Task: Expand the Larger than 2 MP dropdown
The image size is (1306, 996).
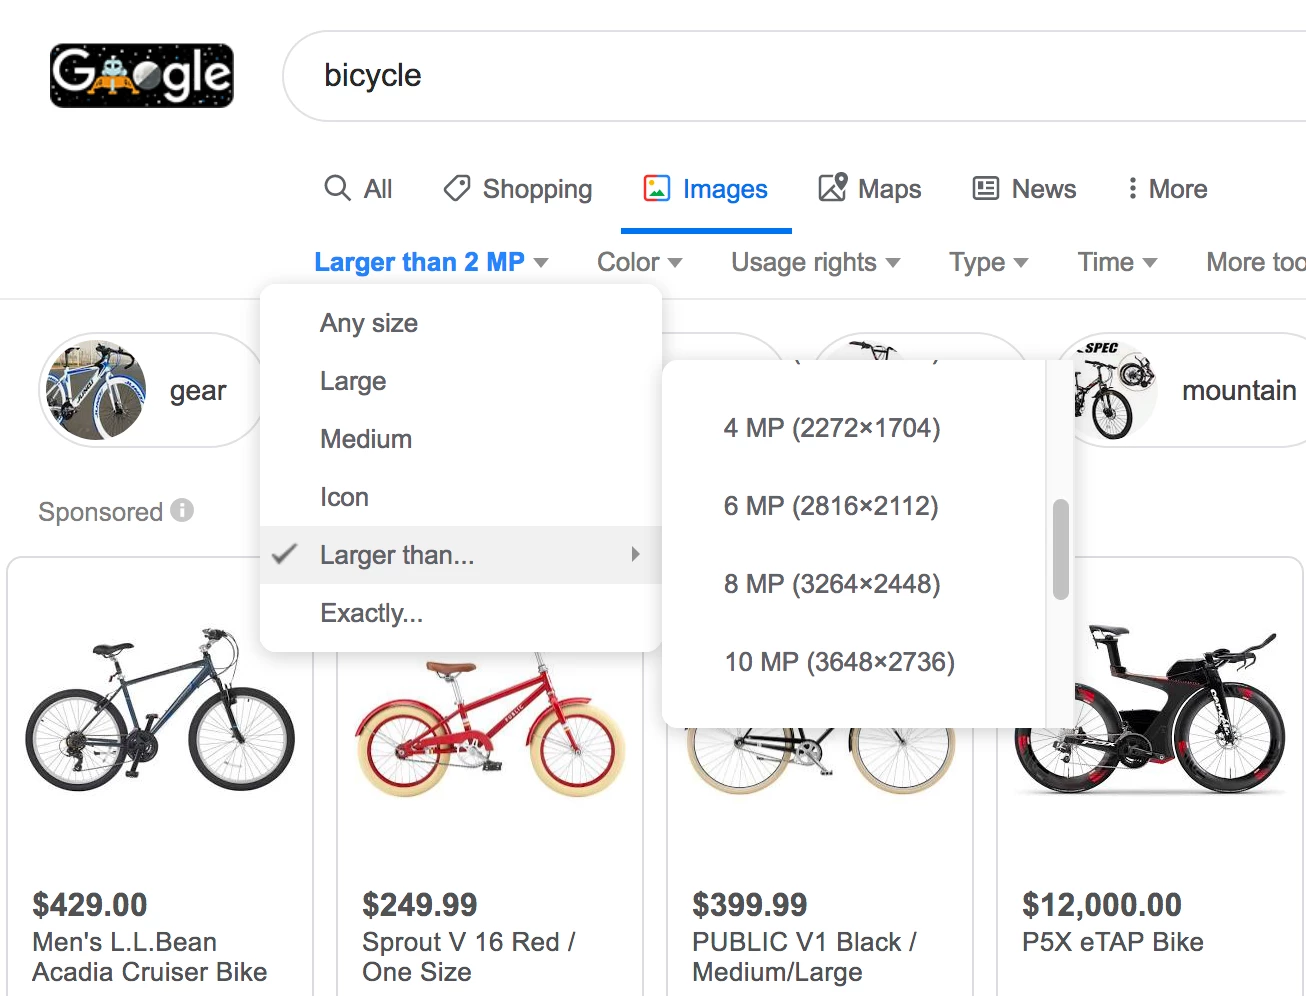Action: pyautogui.click(x=431, y=262)
